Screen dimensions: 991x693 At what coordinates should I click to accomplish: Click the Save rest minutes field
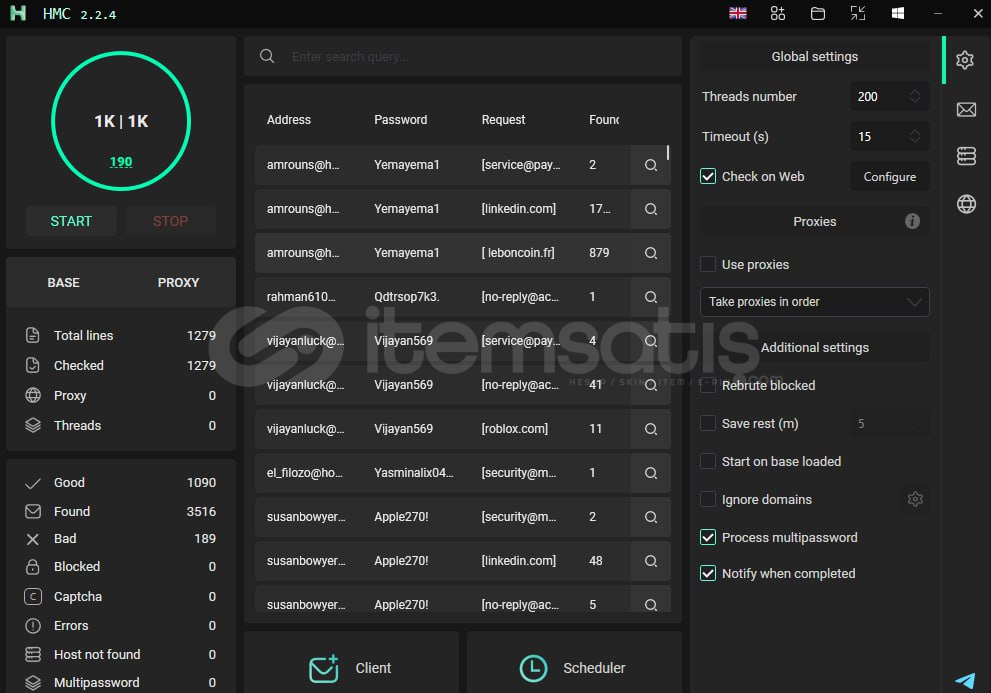pyautogui.click(x=889, y=423)
